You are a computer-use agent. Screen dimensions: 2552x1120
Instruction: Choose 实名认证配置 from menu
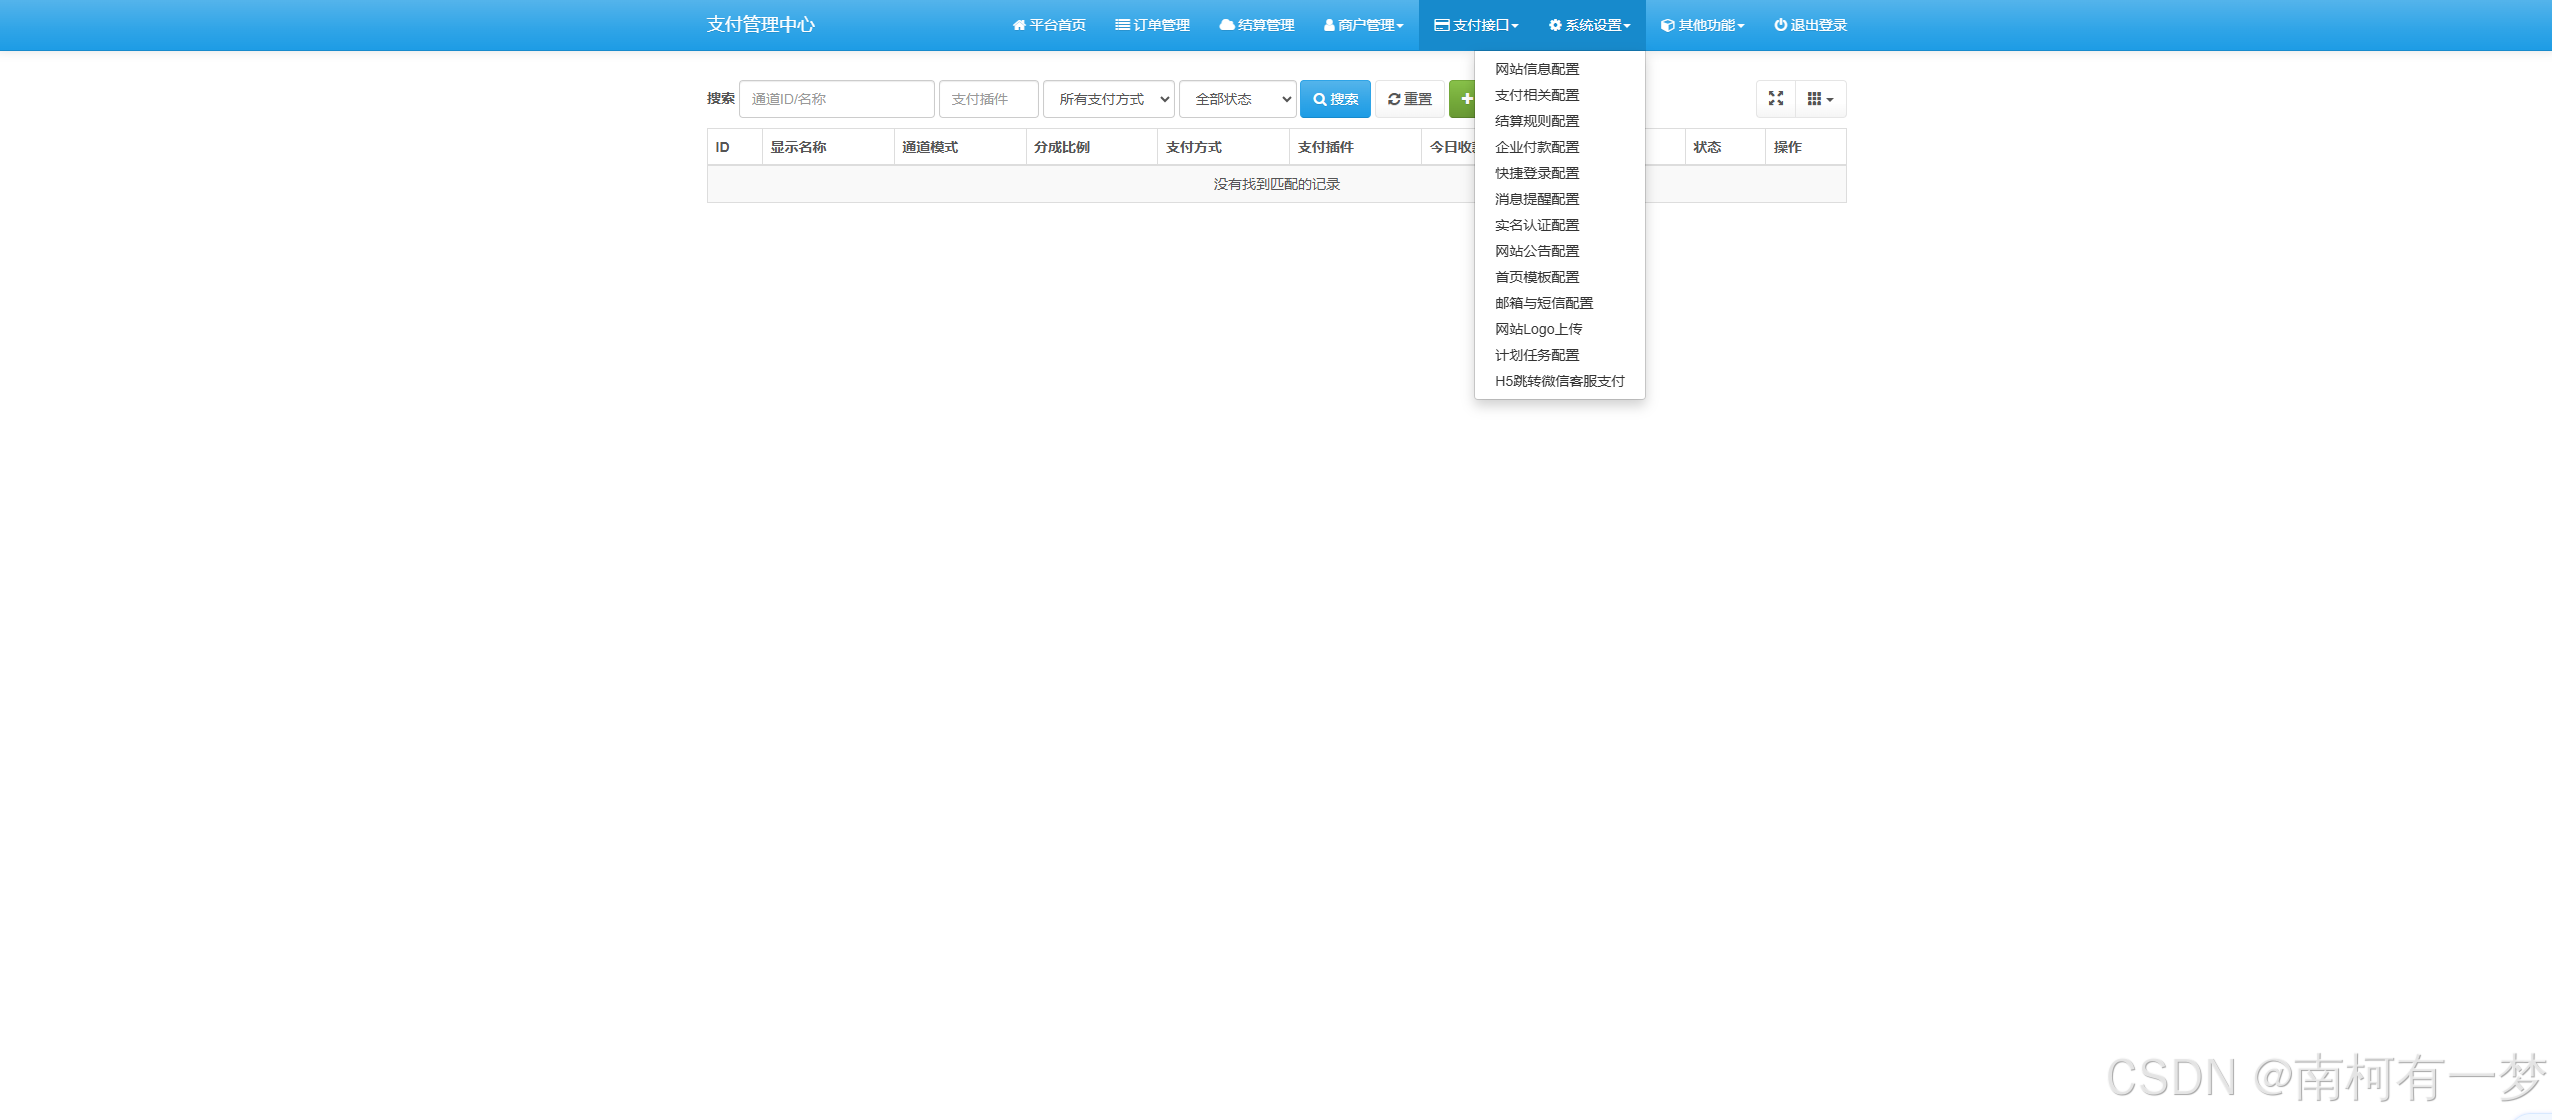point(1537,225)
